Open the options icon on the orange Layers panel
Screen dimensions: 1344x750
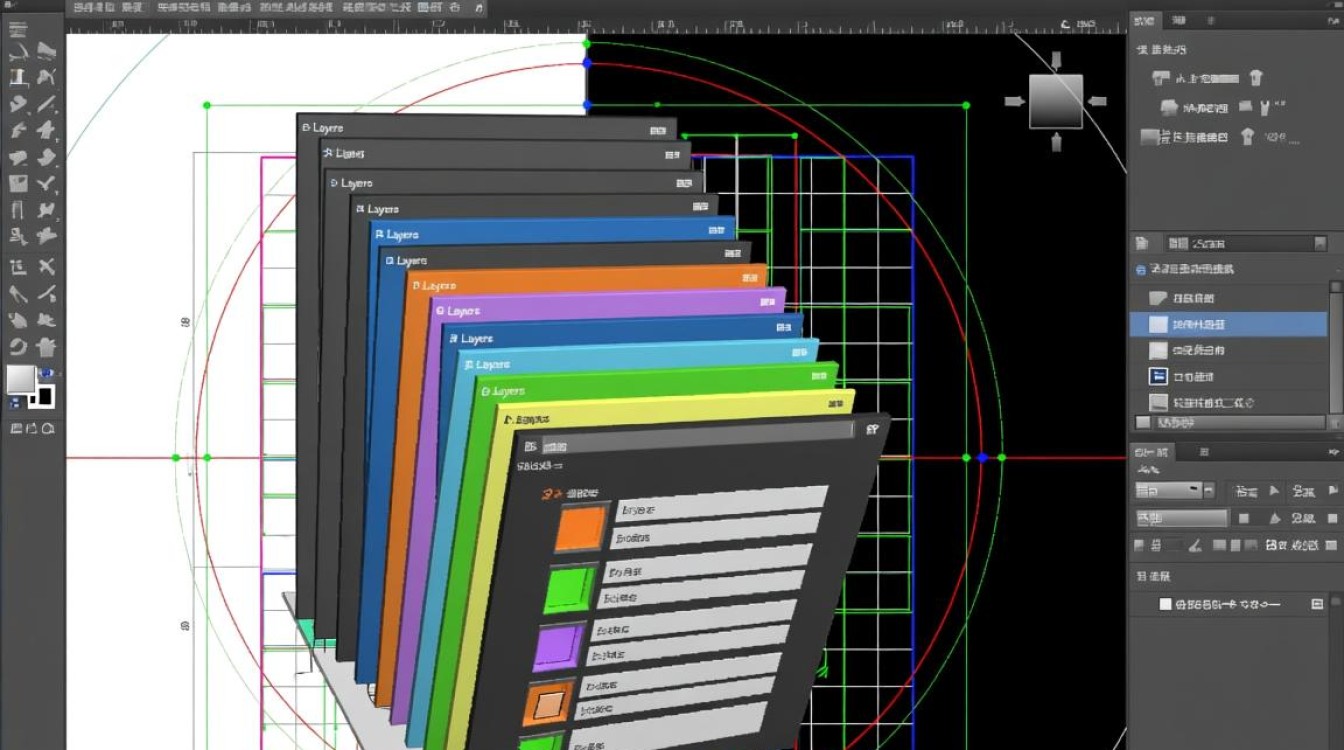(750, 277)
